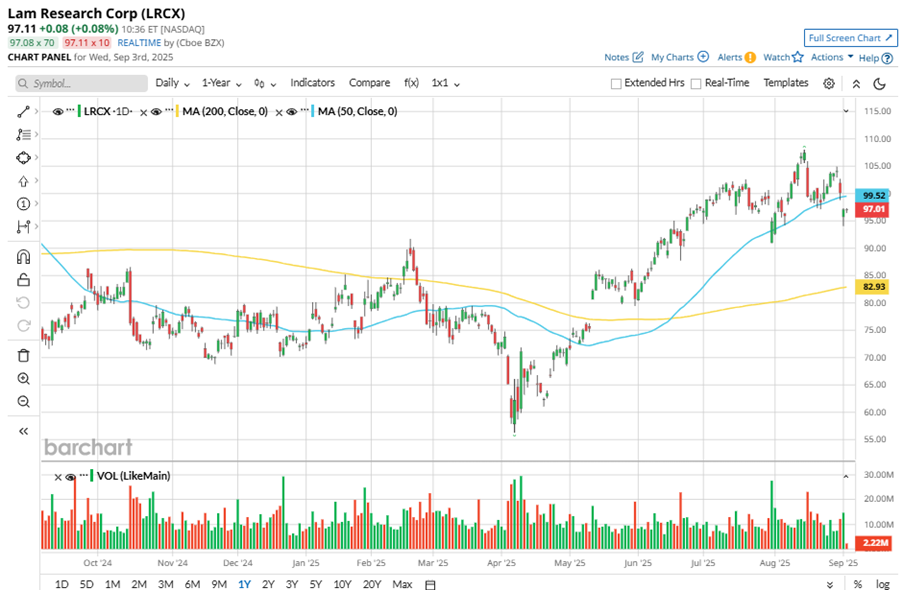This screenshot has height=590, width=903.
Task: Select the 6M range
Action: click(x=192, y=584)
